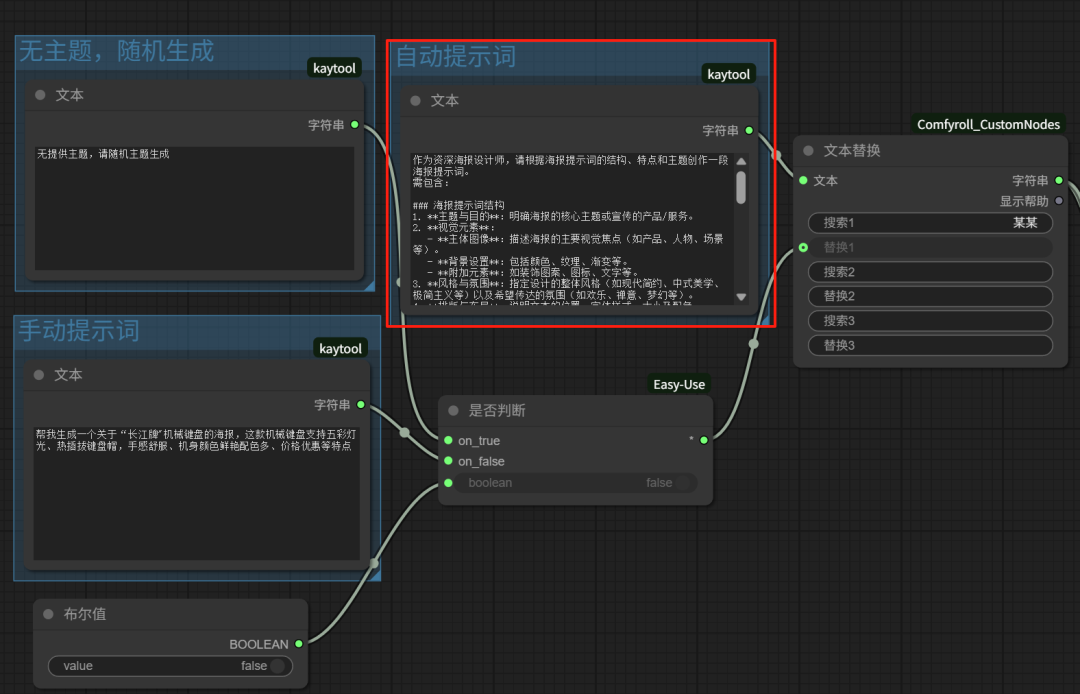
Task: Click the 是否判断 node title
Action: [x=497, y=410]
